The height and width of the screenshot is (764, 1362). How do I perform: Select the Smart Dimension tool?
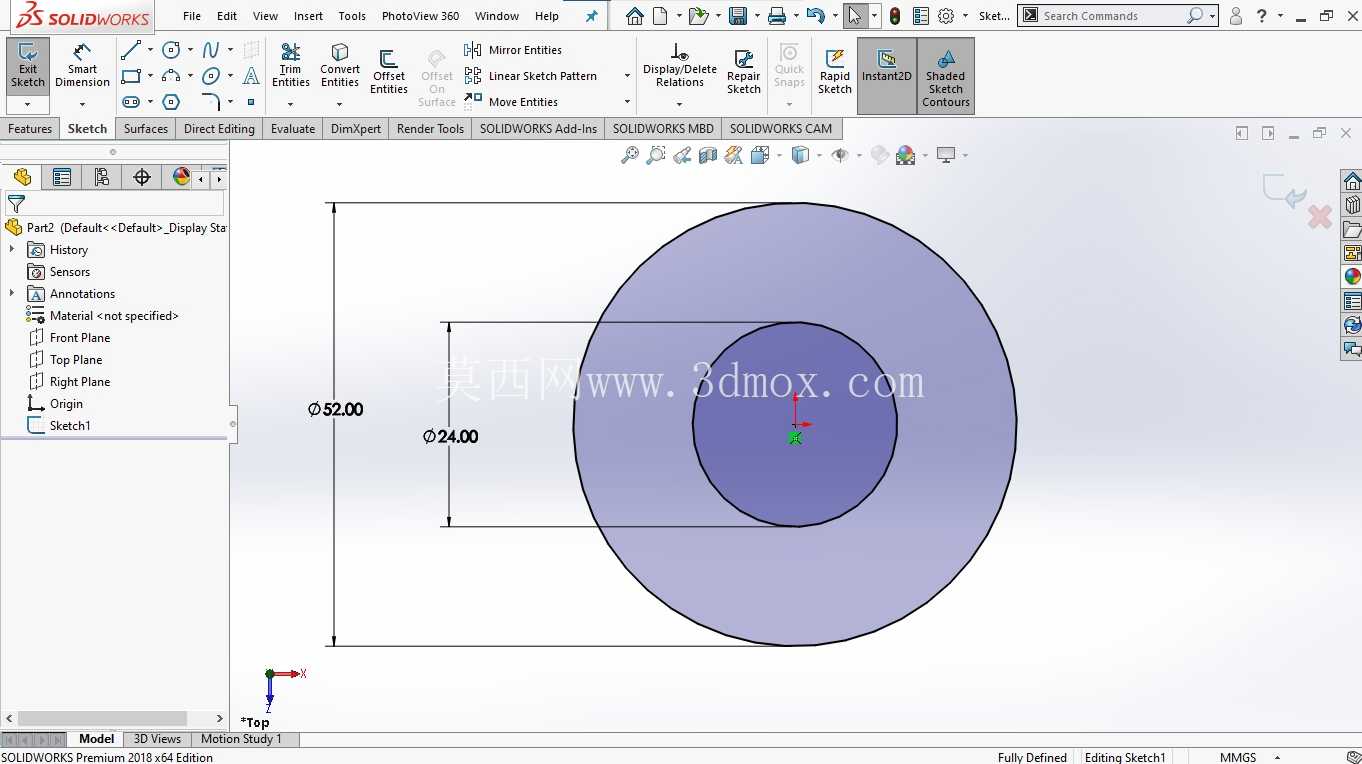tap(82, 66)
